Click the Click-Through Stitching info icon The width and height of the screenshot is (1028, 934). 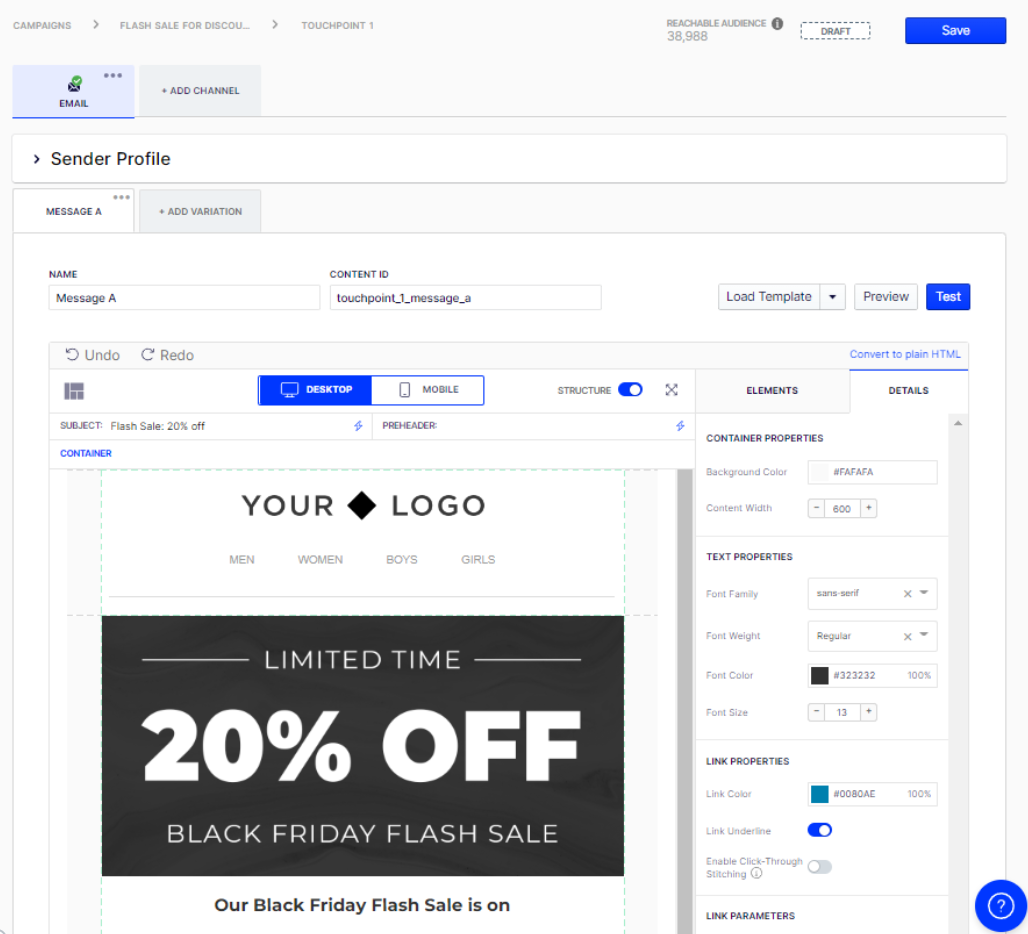point(757,873)
